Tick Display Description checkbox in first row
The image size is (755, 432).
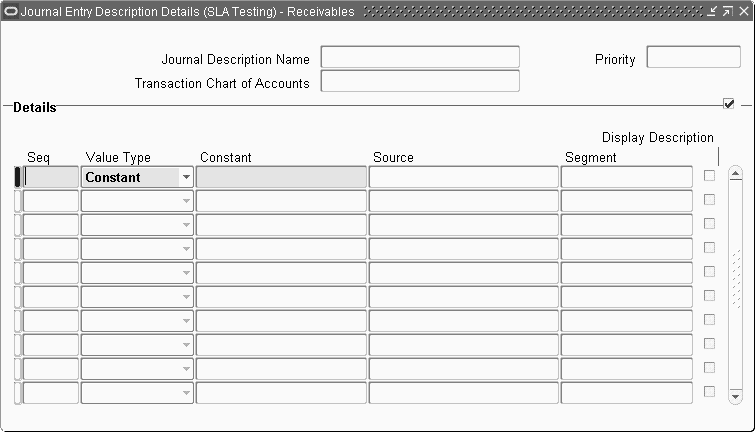(709, 176)
